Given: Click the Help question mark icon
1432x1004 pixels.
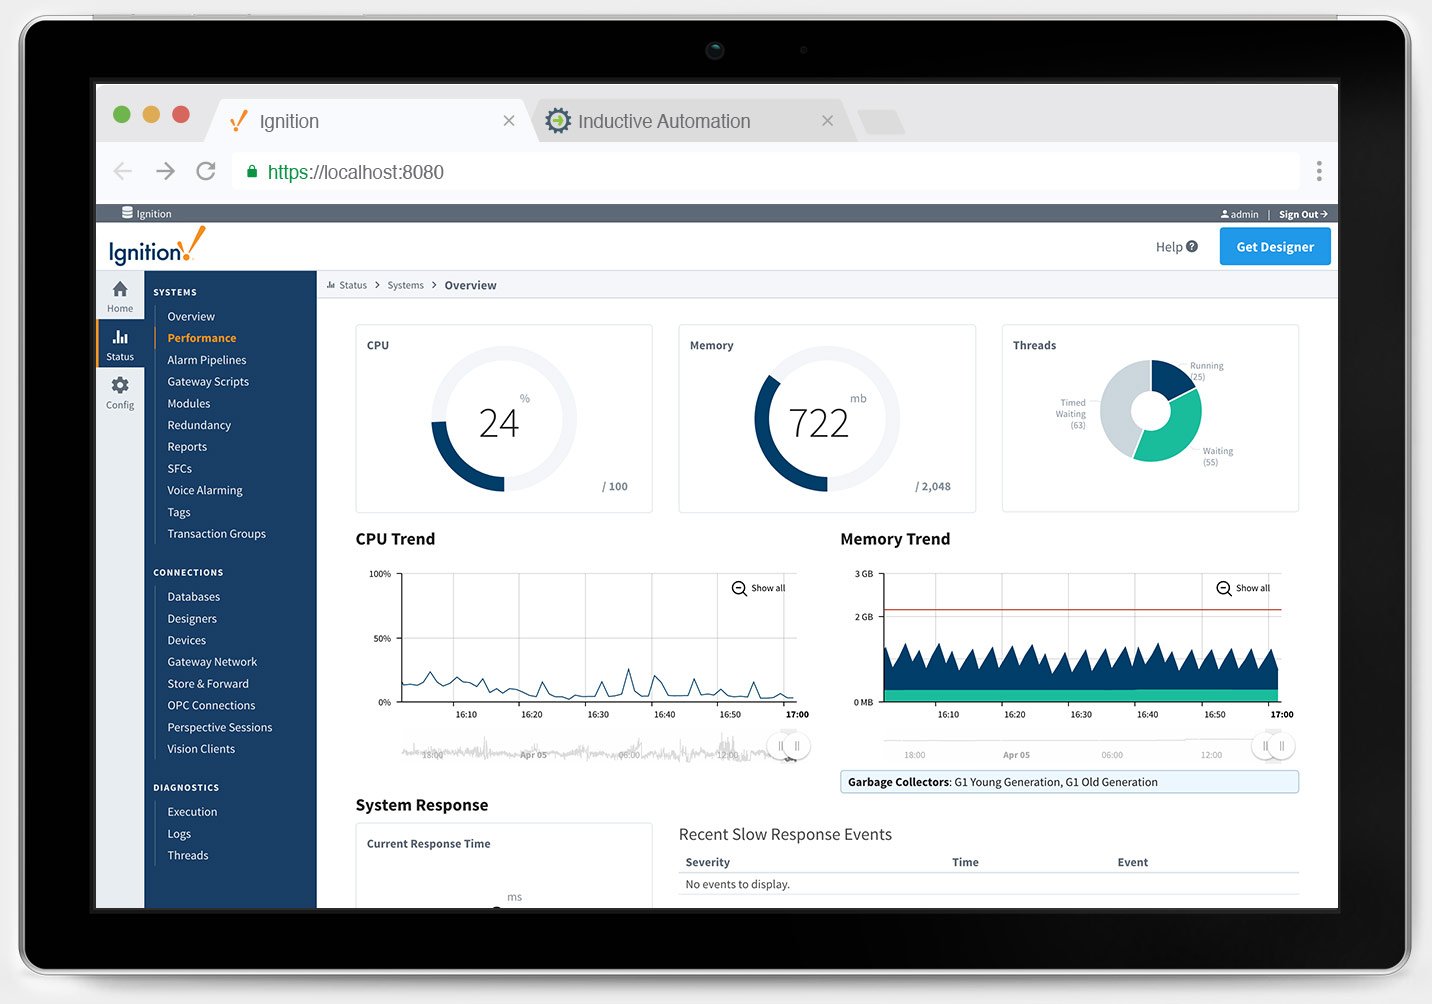Looking at the screenshot, I should coord(1191,247).
